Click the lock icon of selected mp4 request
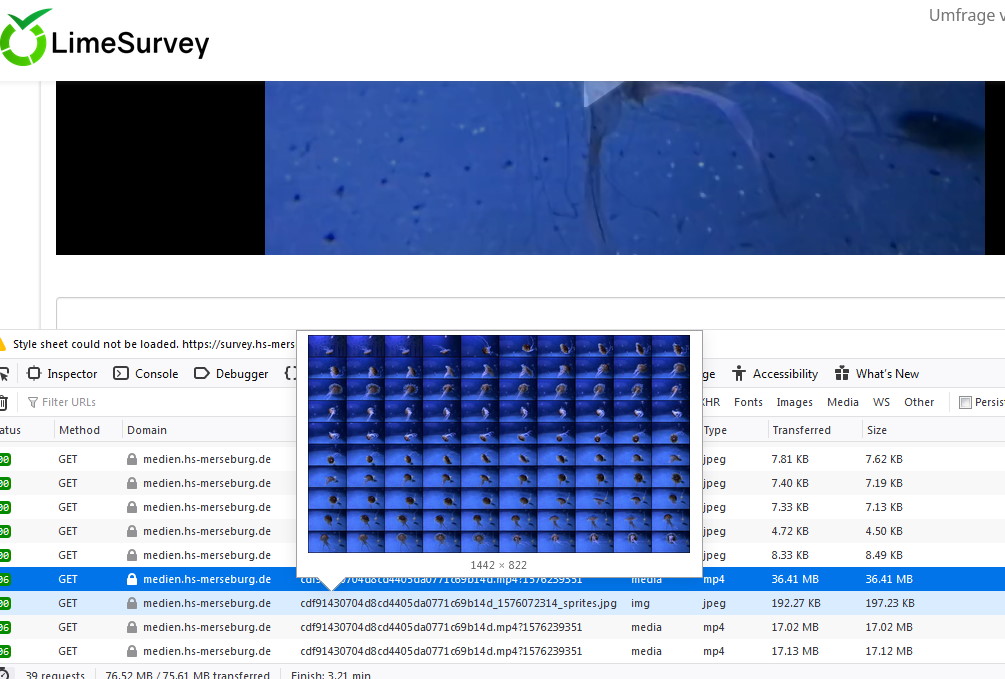Screen dimensions: 1005x679 pos(131,579)
